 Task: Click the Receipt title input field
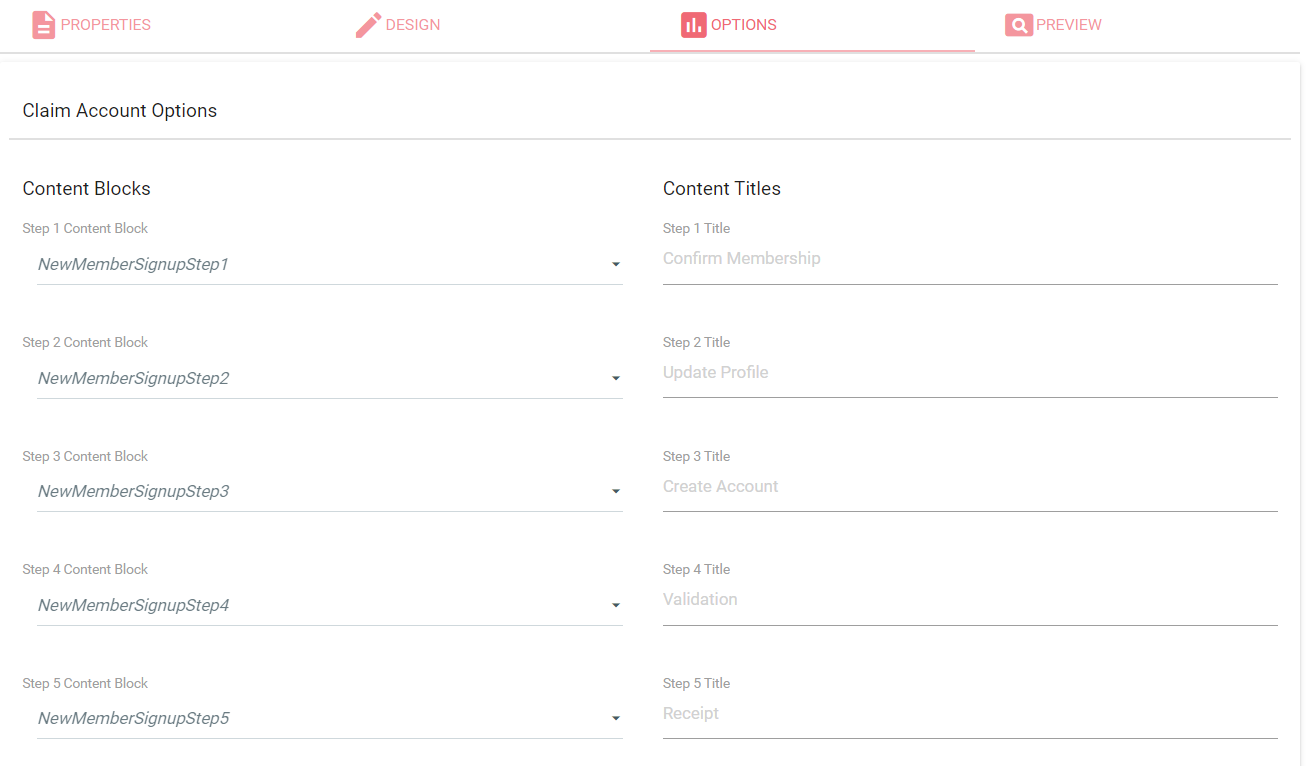point(969,714)
